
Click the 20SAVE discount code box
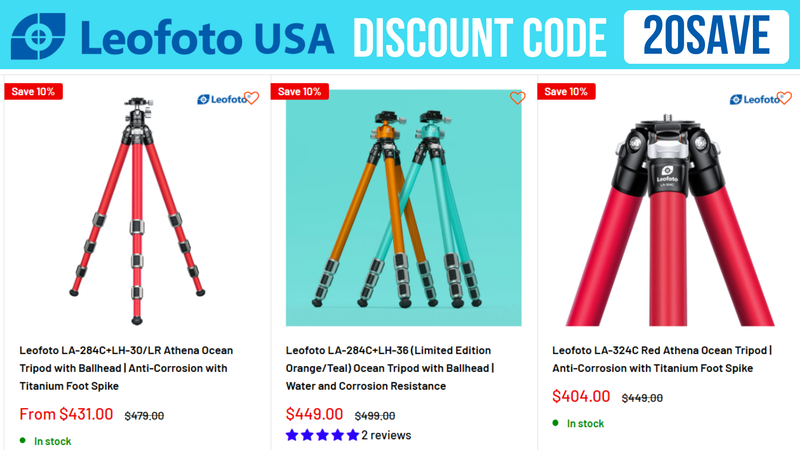click(706, 36)
